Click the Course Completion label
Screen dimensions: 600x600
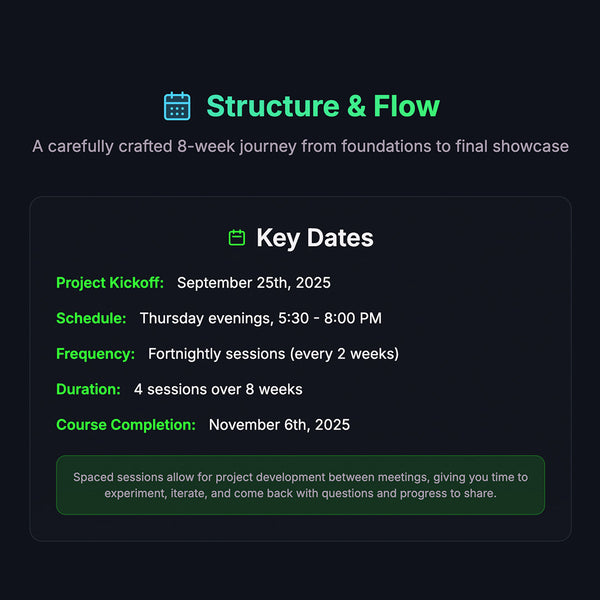pos(126,425)
